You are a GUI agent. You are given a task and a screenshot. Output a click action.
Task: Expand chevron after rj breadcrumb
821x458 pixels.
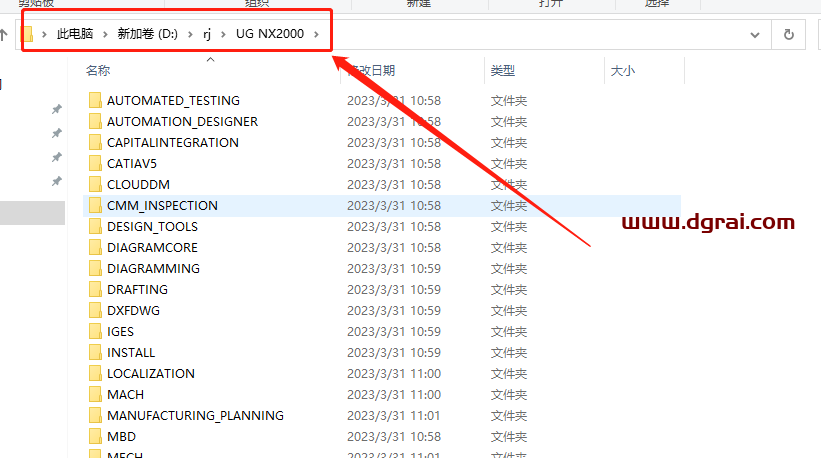(x=224, y=35)
